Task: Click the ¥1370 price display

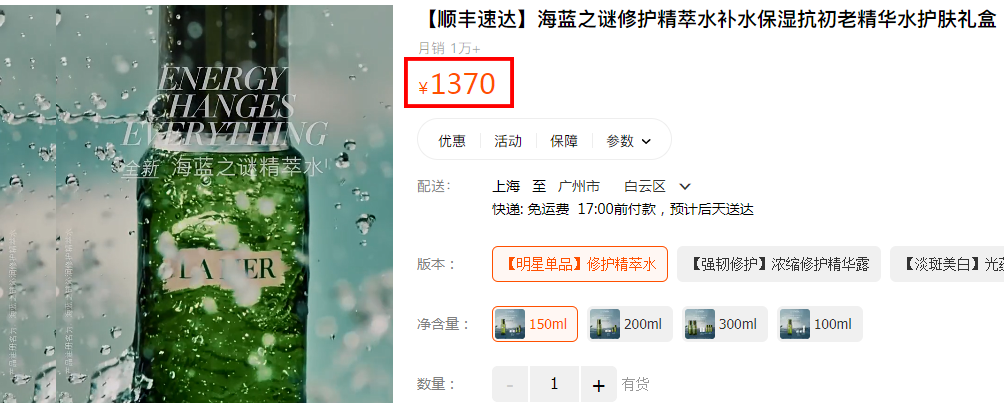Action: tap(457, 84)
